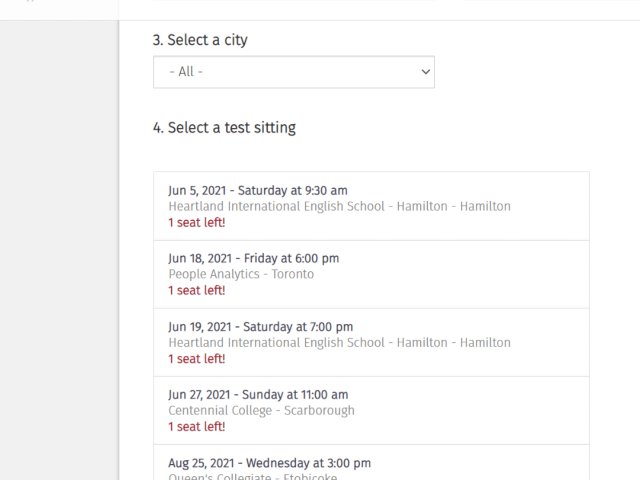Click the chevron arrow on city dropdown
Image resolution: width=640 pixels, height=480 pixels.
[x=425, y=72]
